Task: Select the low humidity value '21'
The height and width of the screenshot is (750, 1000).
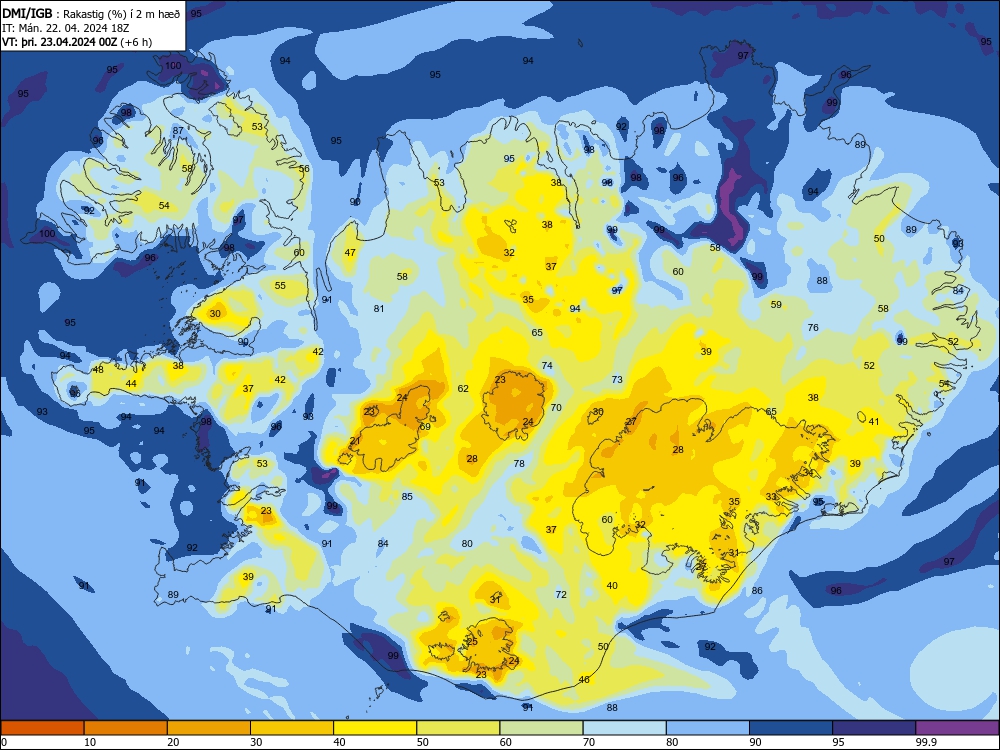Action: (355, 441)
